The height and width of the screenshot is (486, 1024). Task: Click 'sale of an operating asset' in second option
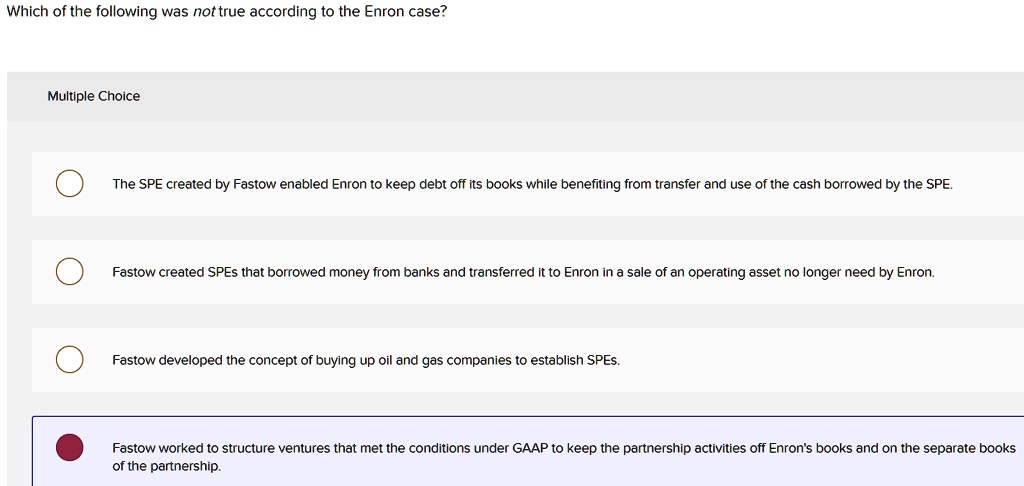tap(702, 272)
